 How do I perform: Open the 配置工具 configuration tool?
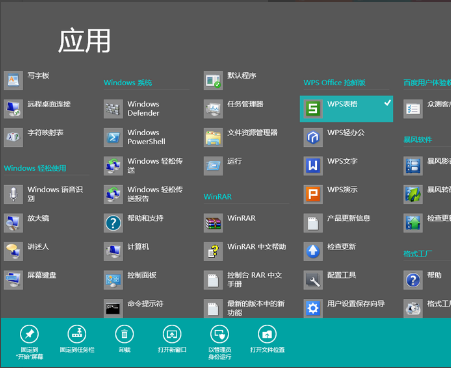tap(330, 280)
